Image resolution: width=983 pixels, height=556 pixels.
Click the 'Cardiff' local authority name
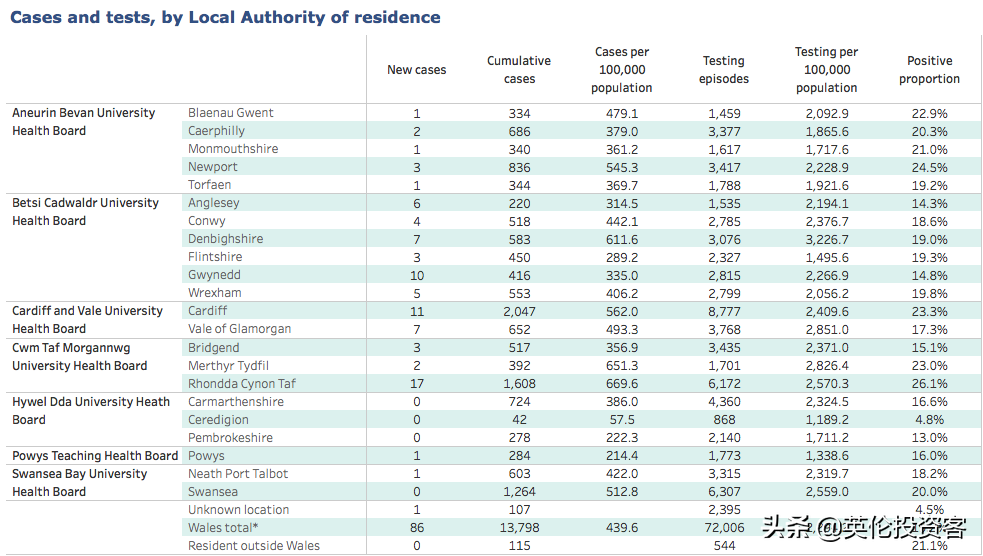pyautogui.click(x=208, y=311)
